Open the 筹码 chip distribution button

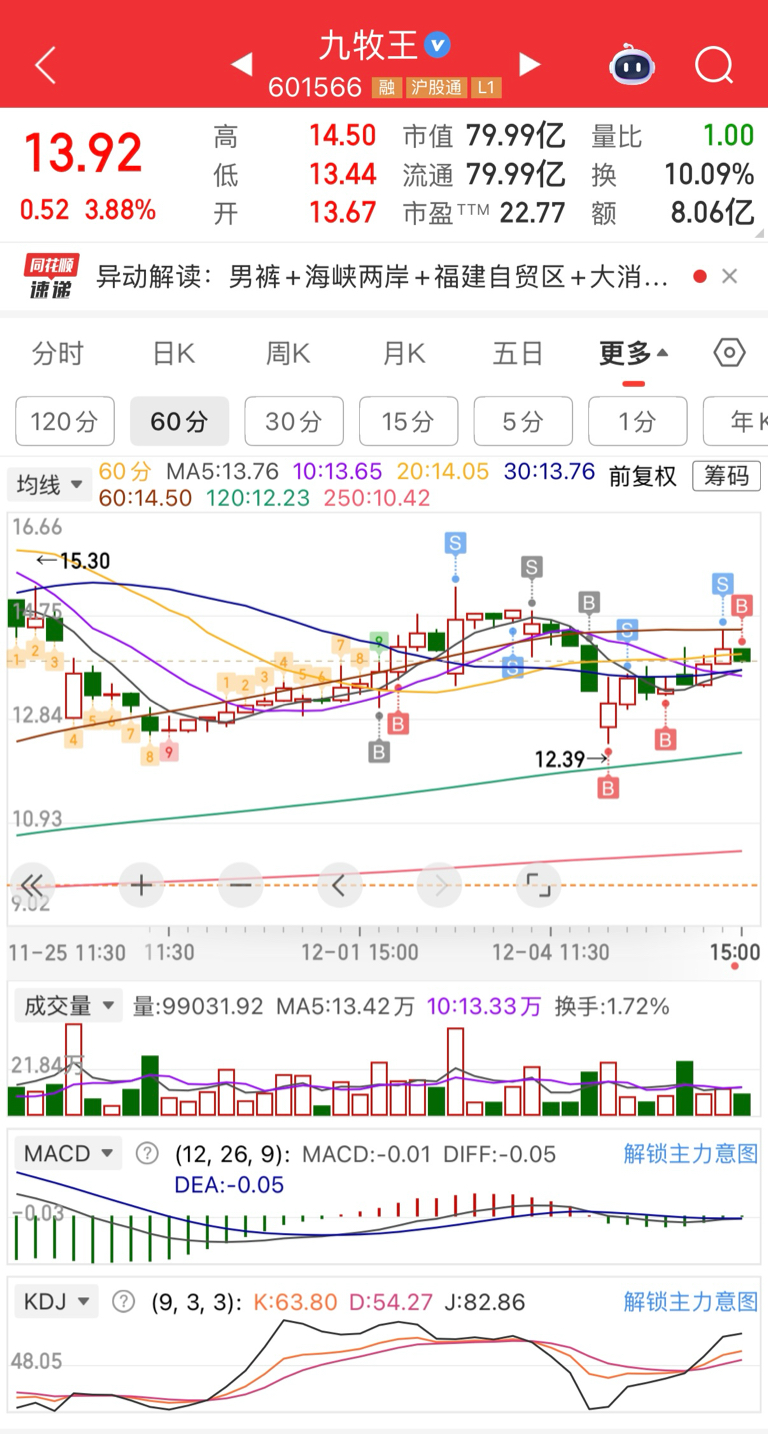727,476
